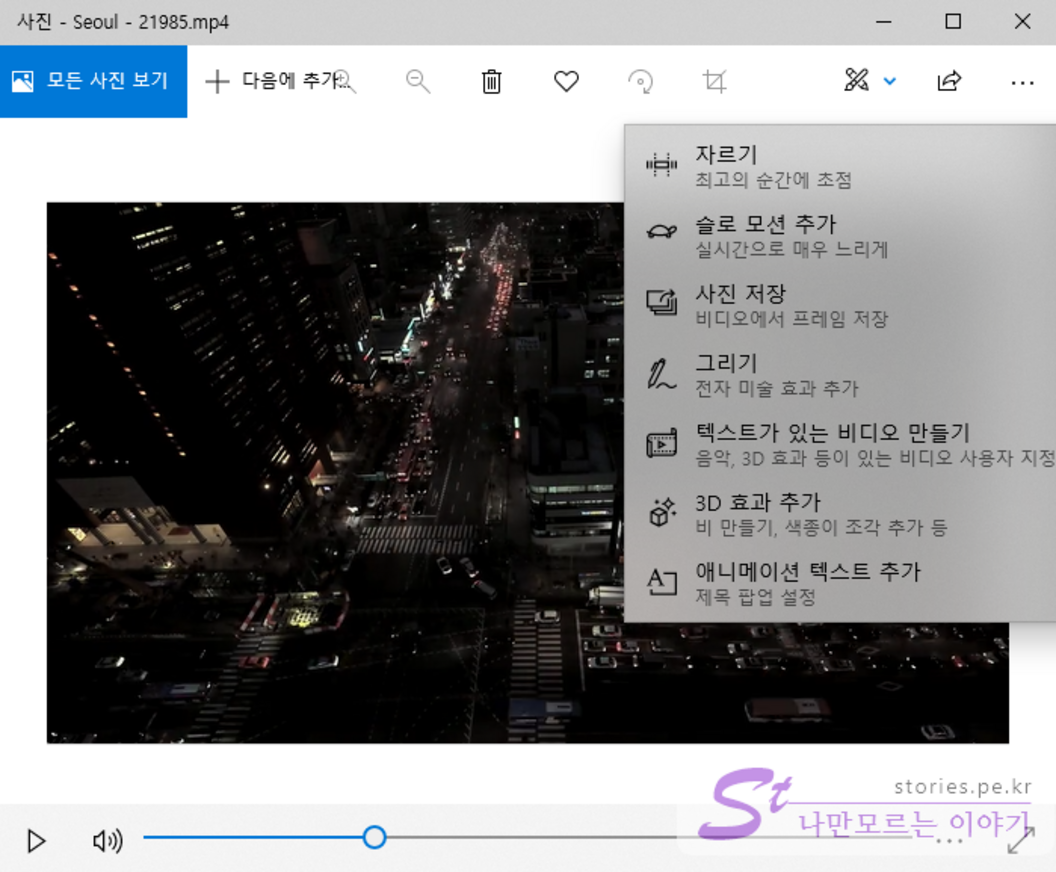The image size is (1056, 872).
Task: Click the rotate icon in toolbar
Action: click(x=640, y=82)
